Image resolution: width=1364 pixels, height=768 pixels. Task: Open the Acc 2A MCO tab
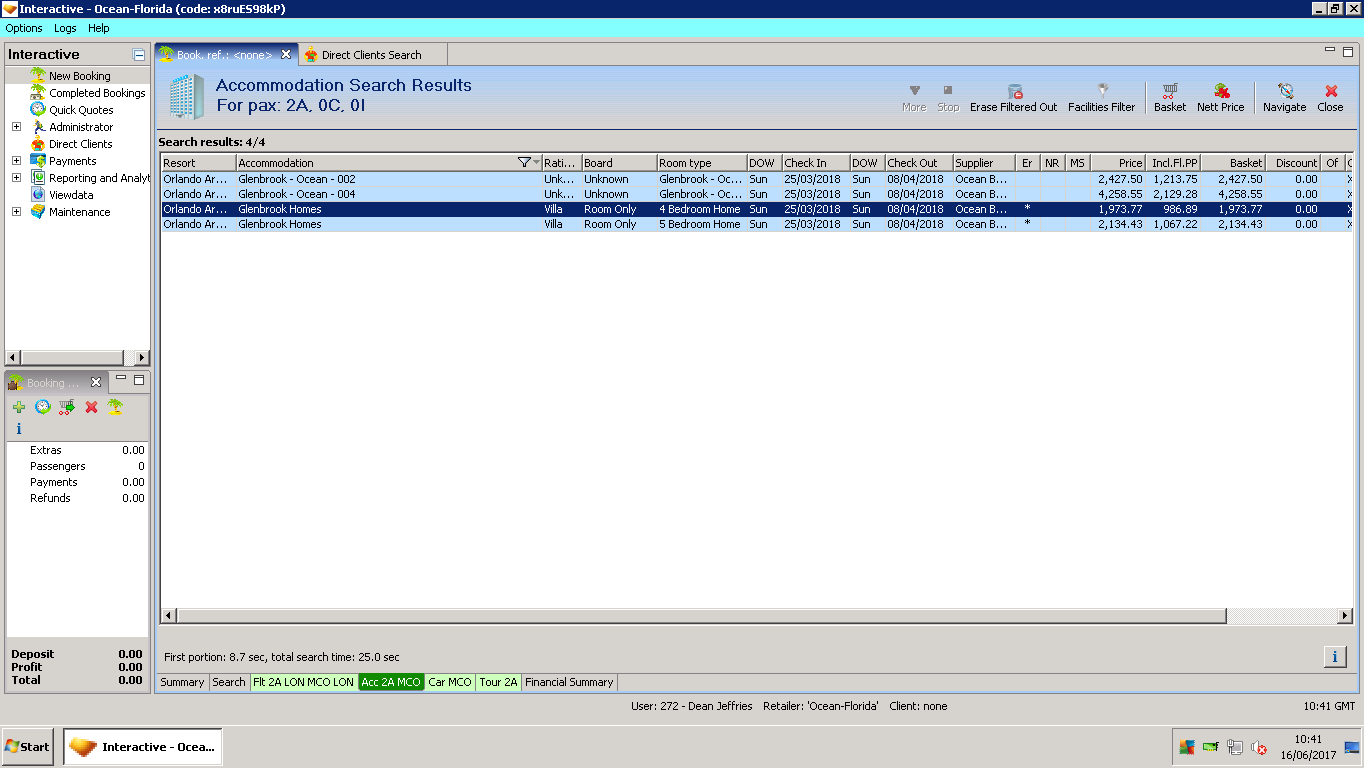coord(391,682)
